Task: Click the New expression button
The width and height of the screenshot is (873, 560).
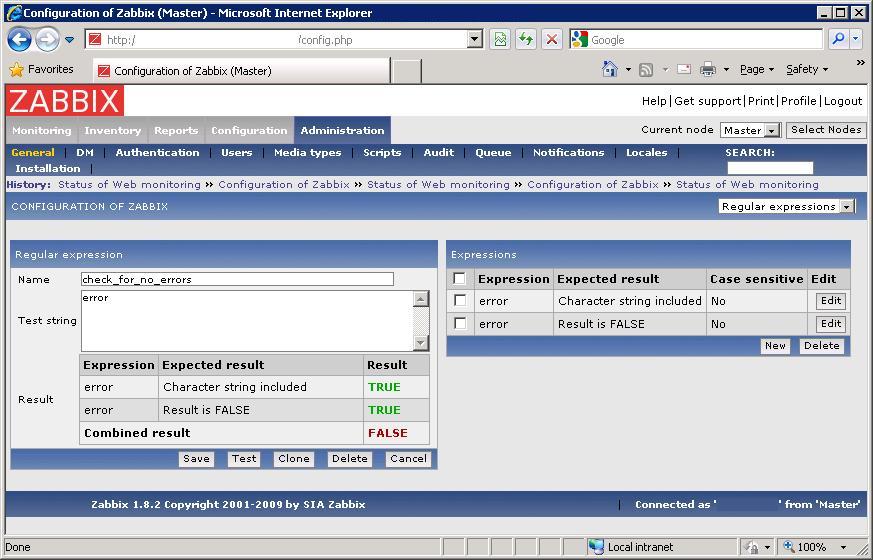Action: (775, 346)
